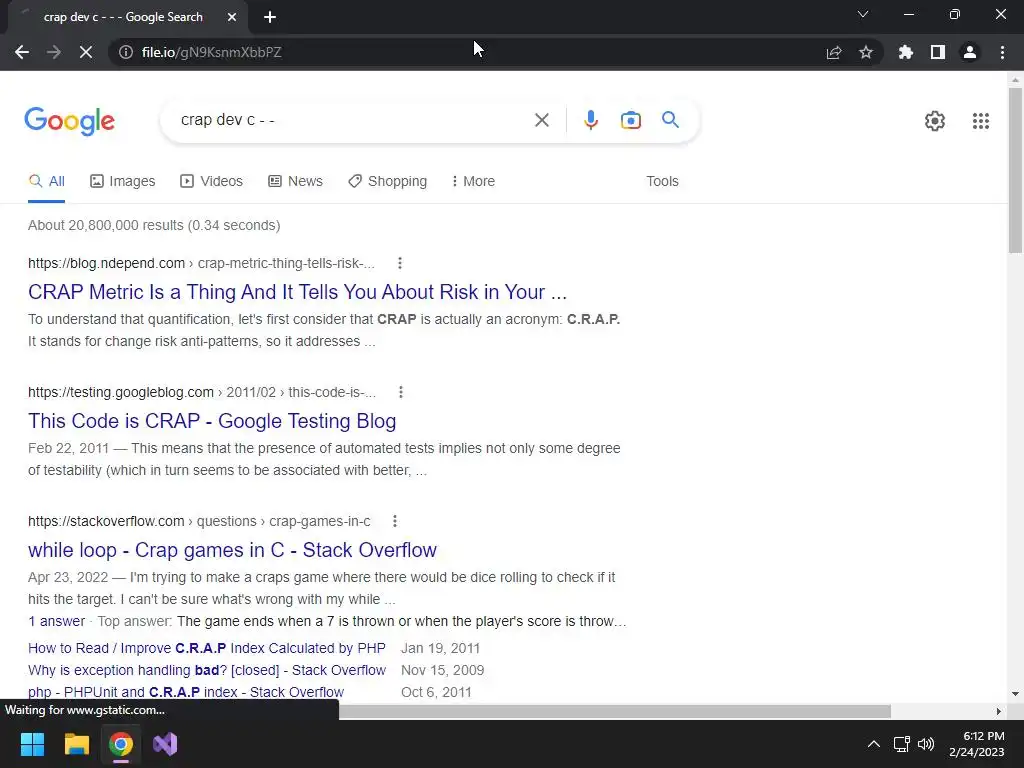1024x768 pixels.
Task: Open volume control tray icon
Action: [x=926, y=744]
